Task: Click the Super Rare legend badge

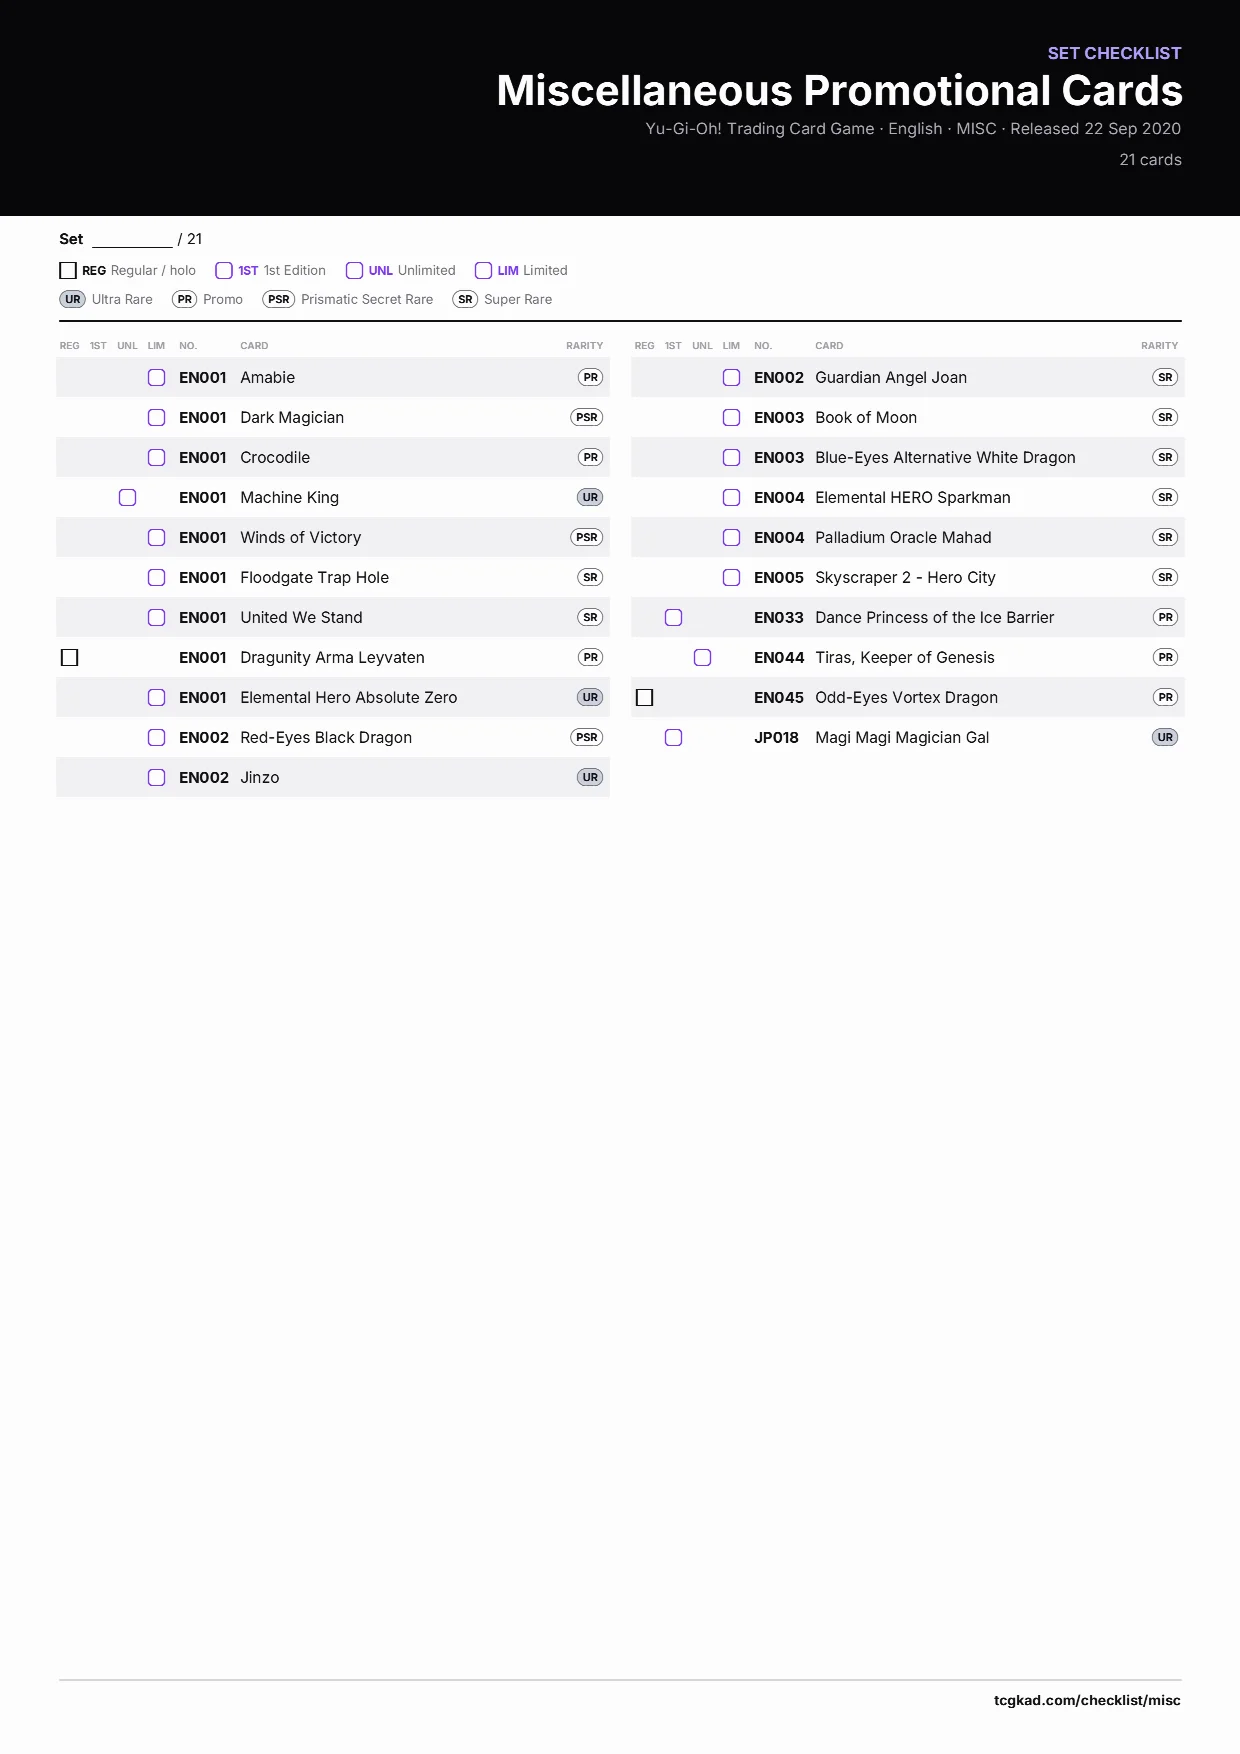Action: (465, 299)
